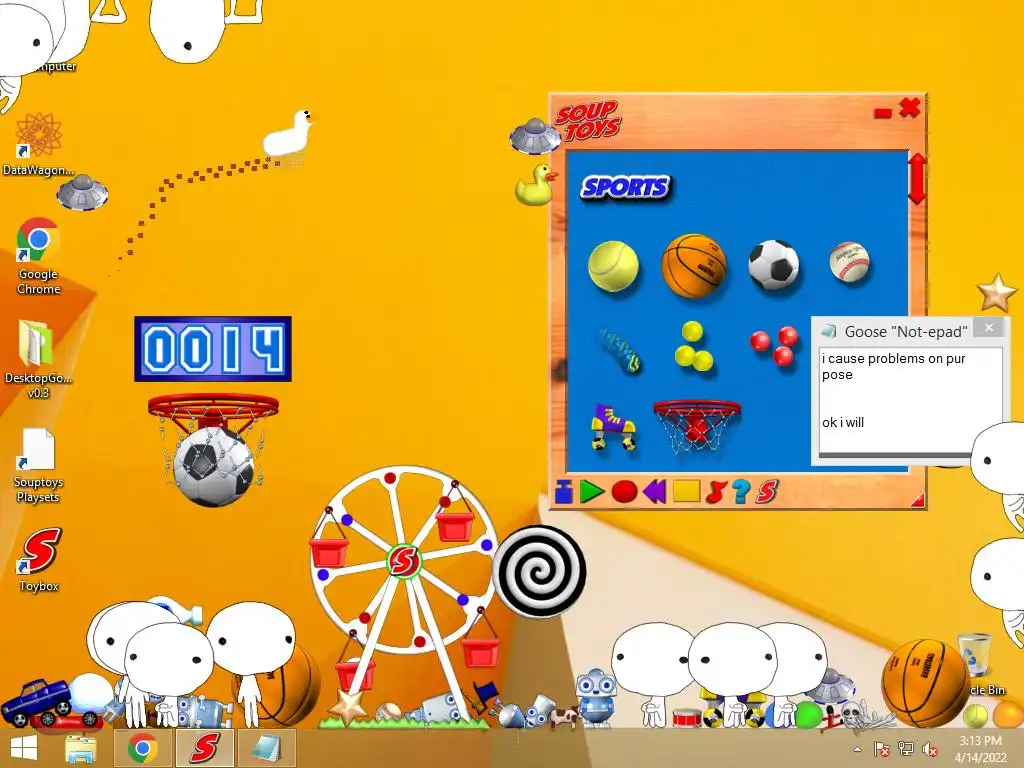1024x768 pixels.
Task: Select the baseball in Sports toybox
Action: pyautogui.click(x=850, y=262)
